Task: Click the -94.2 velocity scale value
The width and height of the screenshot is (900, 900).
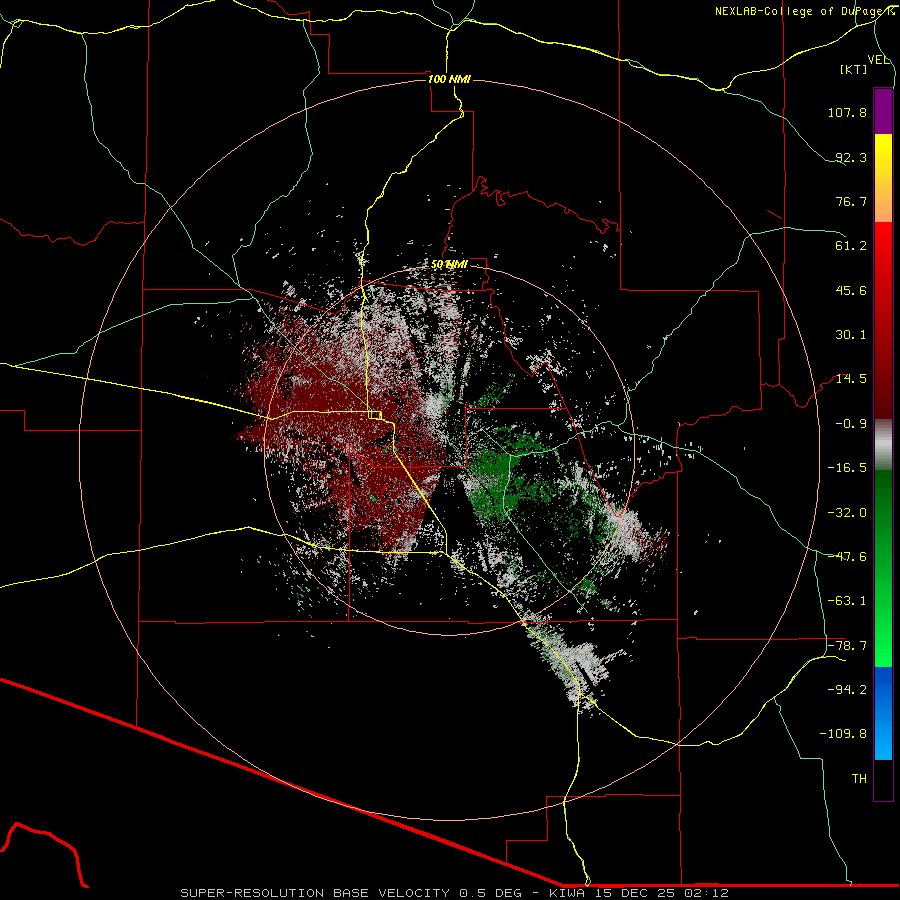Action: click(x=847, y=690)
